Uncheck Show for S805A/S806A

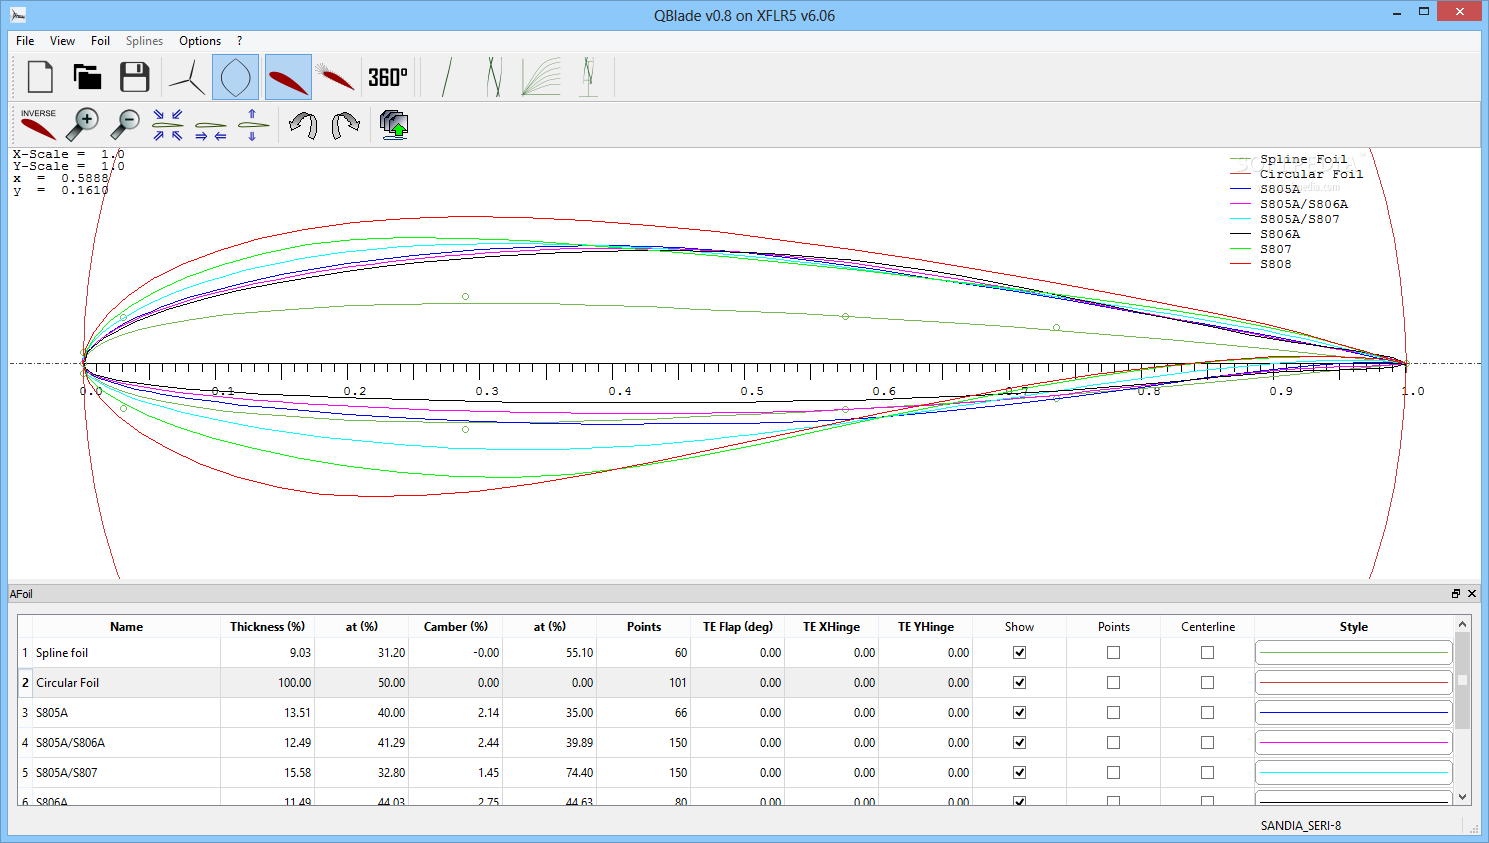click(x=1019, y=742)
